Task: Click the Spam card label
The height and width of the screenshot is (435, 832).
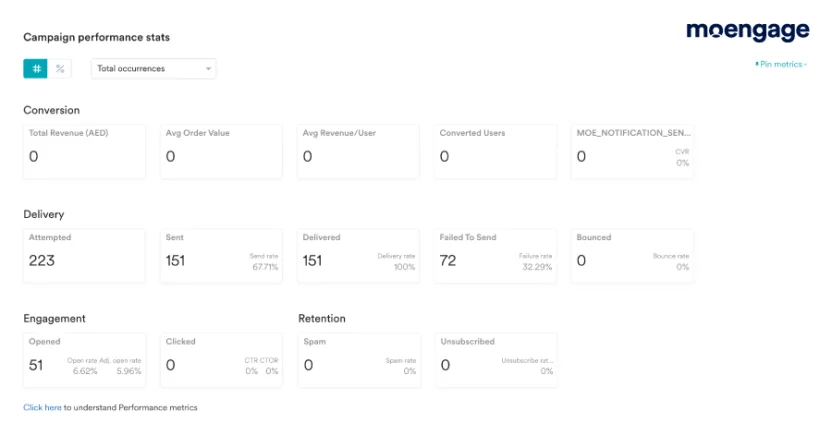Action: click(x=315, y=342)
